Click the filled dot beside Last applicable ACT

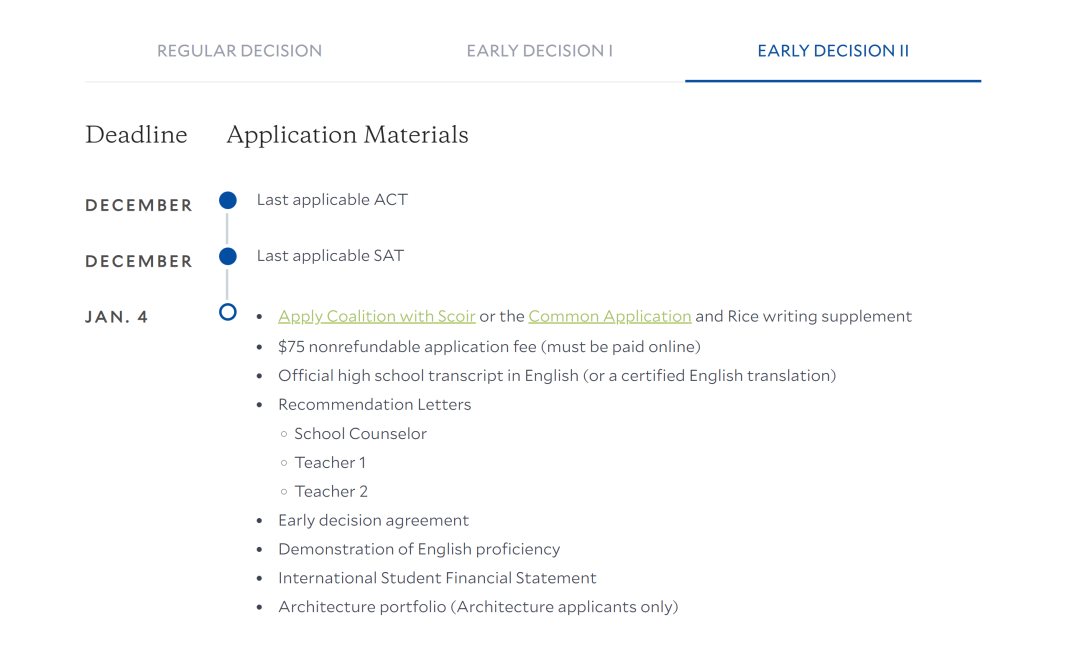tap(228, 200)
